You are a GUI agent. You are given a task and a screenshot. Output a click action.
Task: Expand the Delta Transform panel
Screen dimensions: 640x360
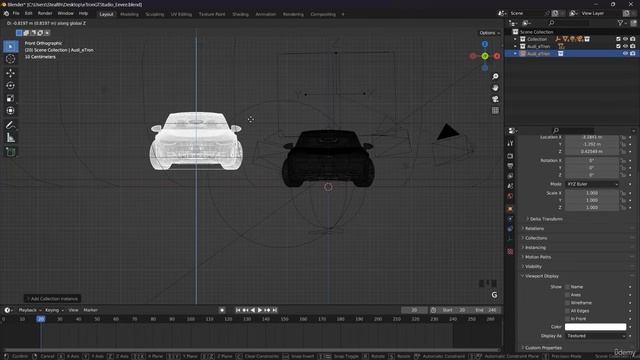click(546, 219)
